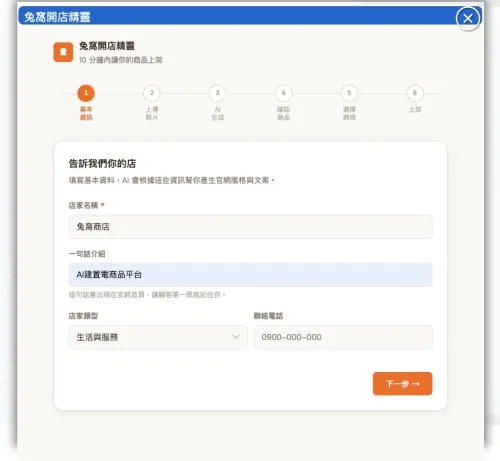The width and height of the screenshot is (500, 461).
Task: Go to step 3 AI生成
Action: pyautogui.click(x=217, y=93)
